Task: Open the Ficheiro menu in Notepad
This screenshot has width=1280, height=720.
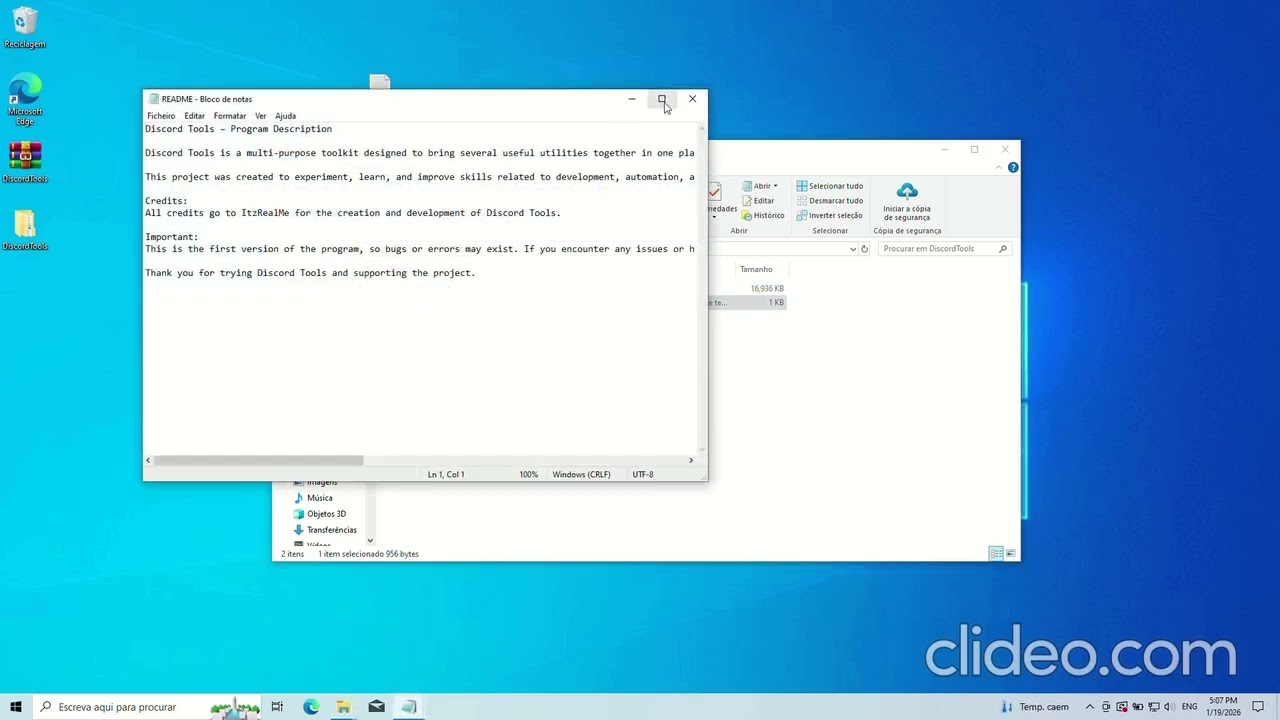Action: coord(161,116)
